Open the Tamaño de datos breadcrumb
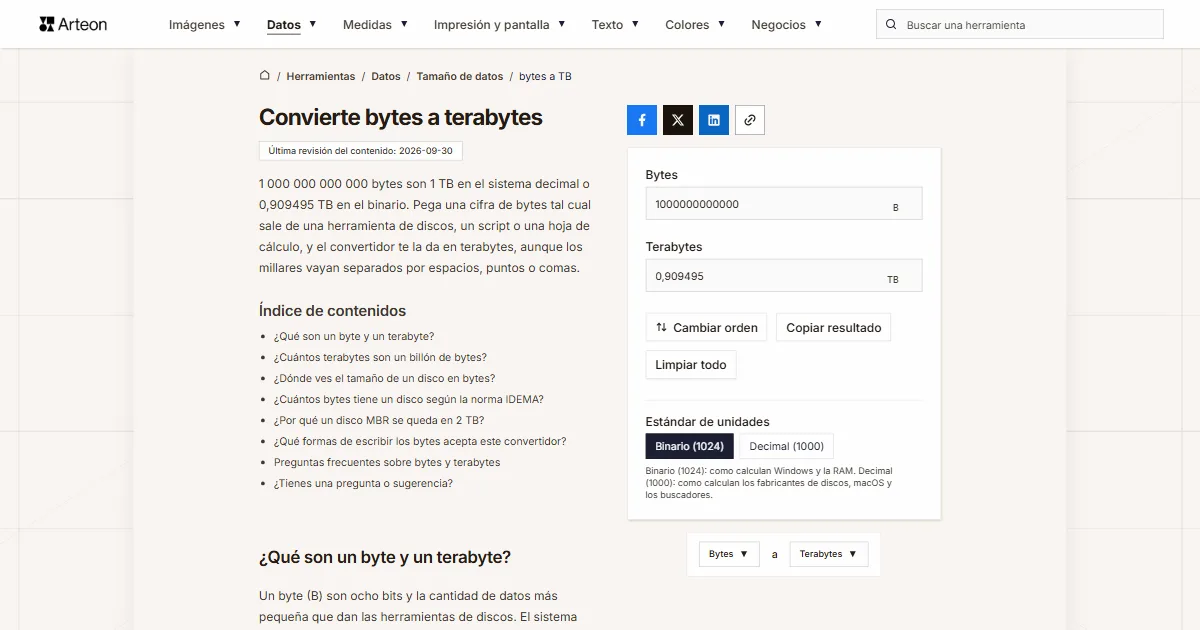Image resolution: width=1200 pixels, height=630 pixels. point(460,76)
